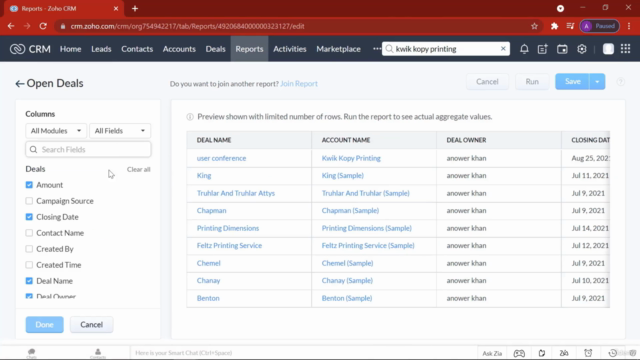Screen dimensions: 640x360
Task: Click the help question mark icon
Action: 620,82
